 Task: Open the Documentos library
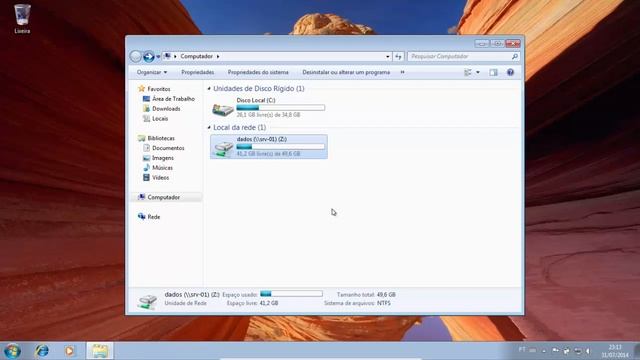click(x=168, y=148)
